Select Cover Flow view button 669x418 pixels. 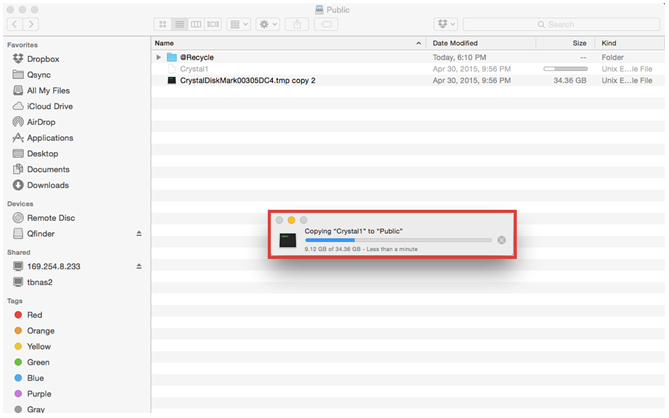click(211, 24)
